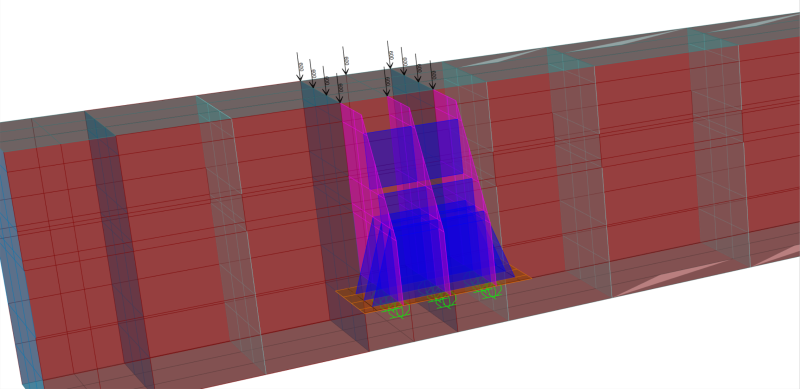
Task: Click the leftmost green support symbol
Action: point(397,310)
